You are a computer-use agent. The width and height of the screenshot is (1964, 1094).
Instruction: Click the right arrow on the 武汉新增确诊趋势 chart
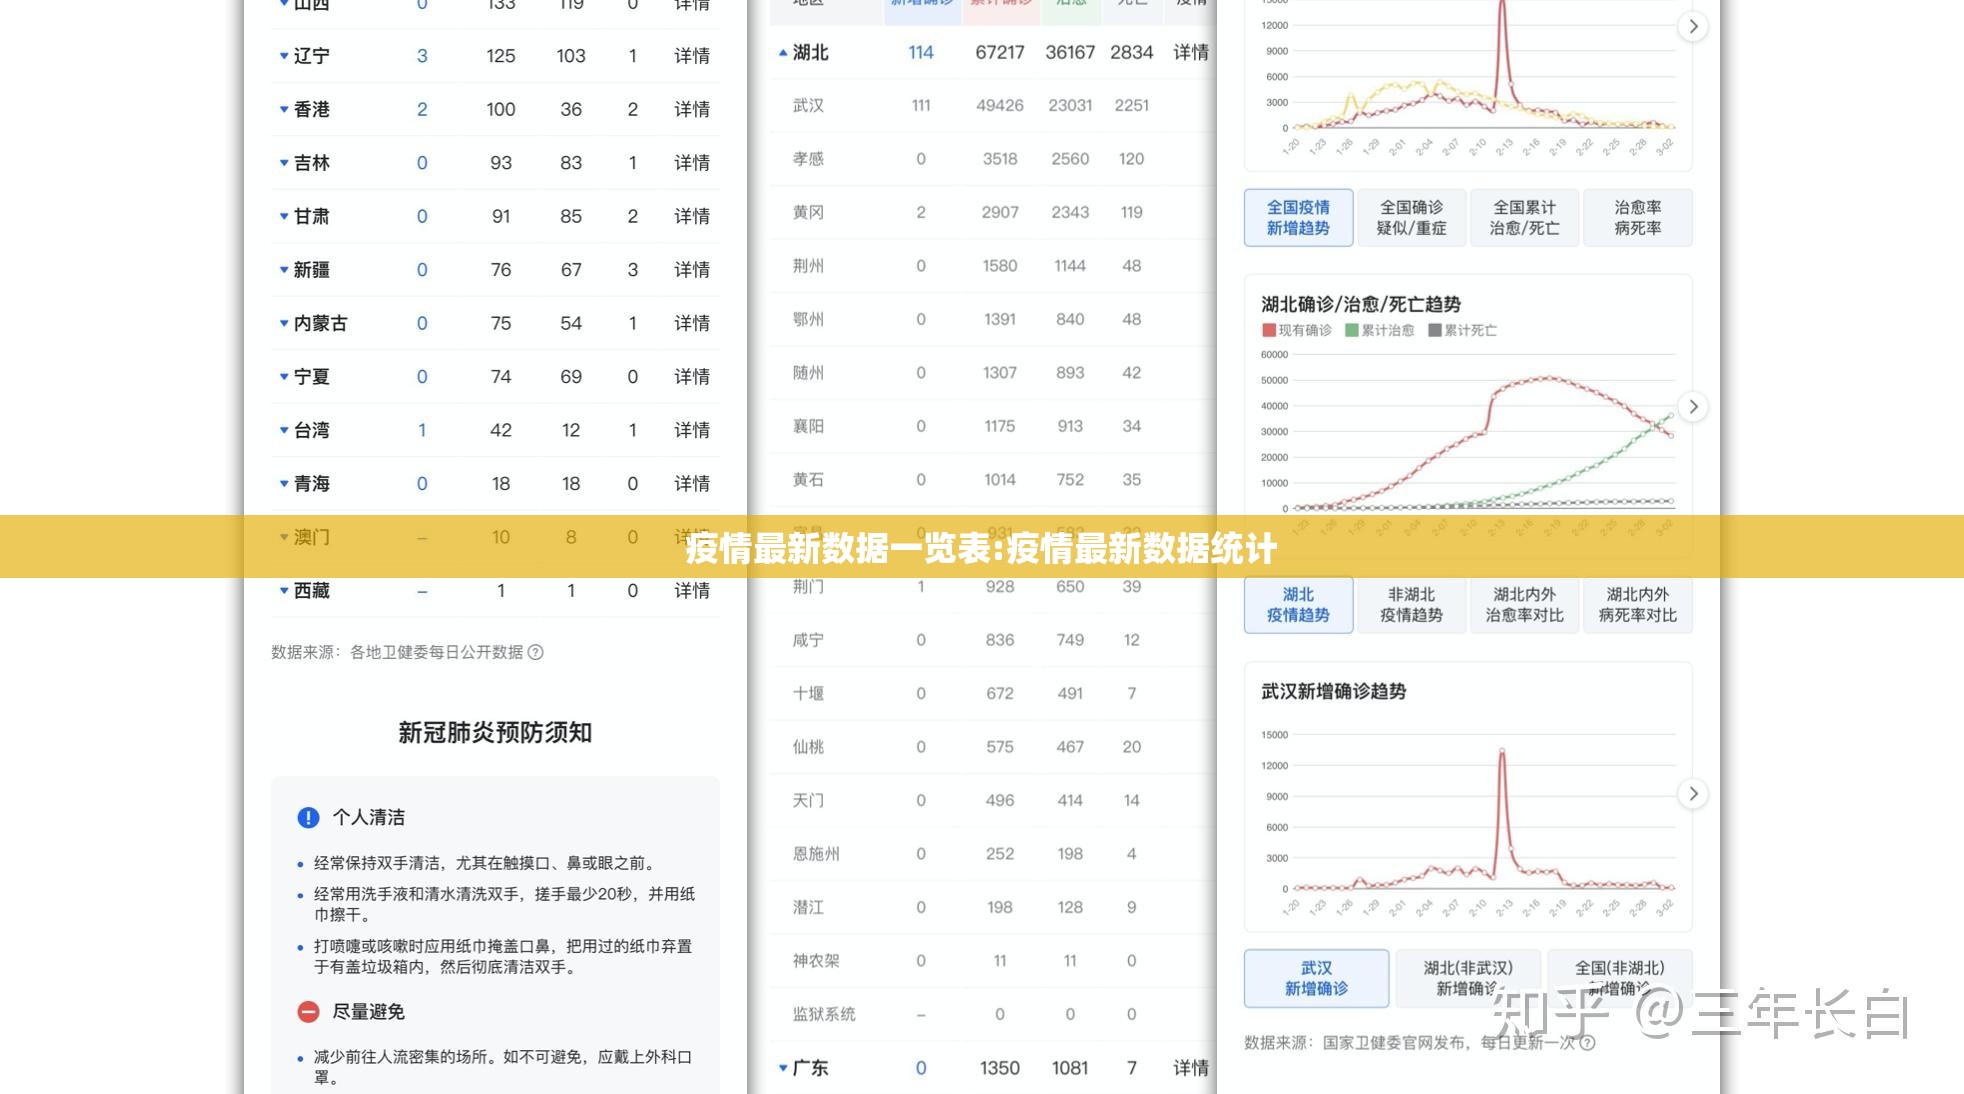pyautogui.click(x=1693, y=793)
